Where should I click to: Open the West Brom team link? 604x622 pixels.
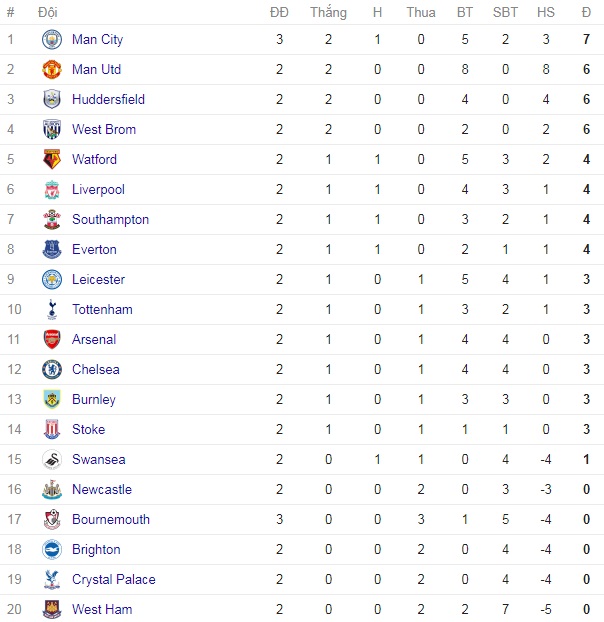click(x=104, y=129)
